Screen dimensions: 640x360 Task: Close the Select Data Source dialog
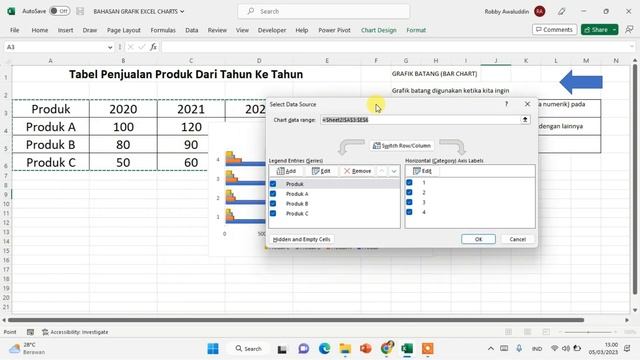pyautogui.click(x=527, y=104)
